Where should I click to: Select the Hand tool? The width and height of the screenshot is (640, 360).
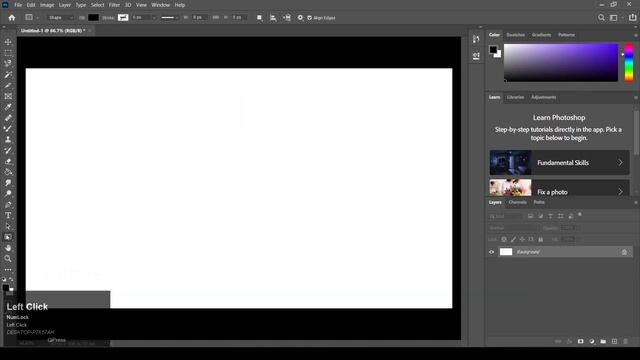coord(8,248)
